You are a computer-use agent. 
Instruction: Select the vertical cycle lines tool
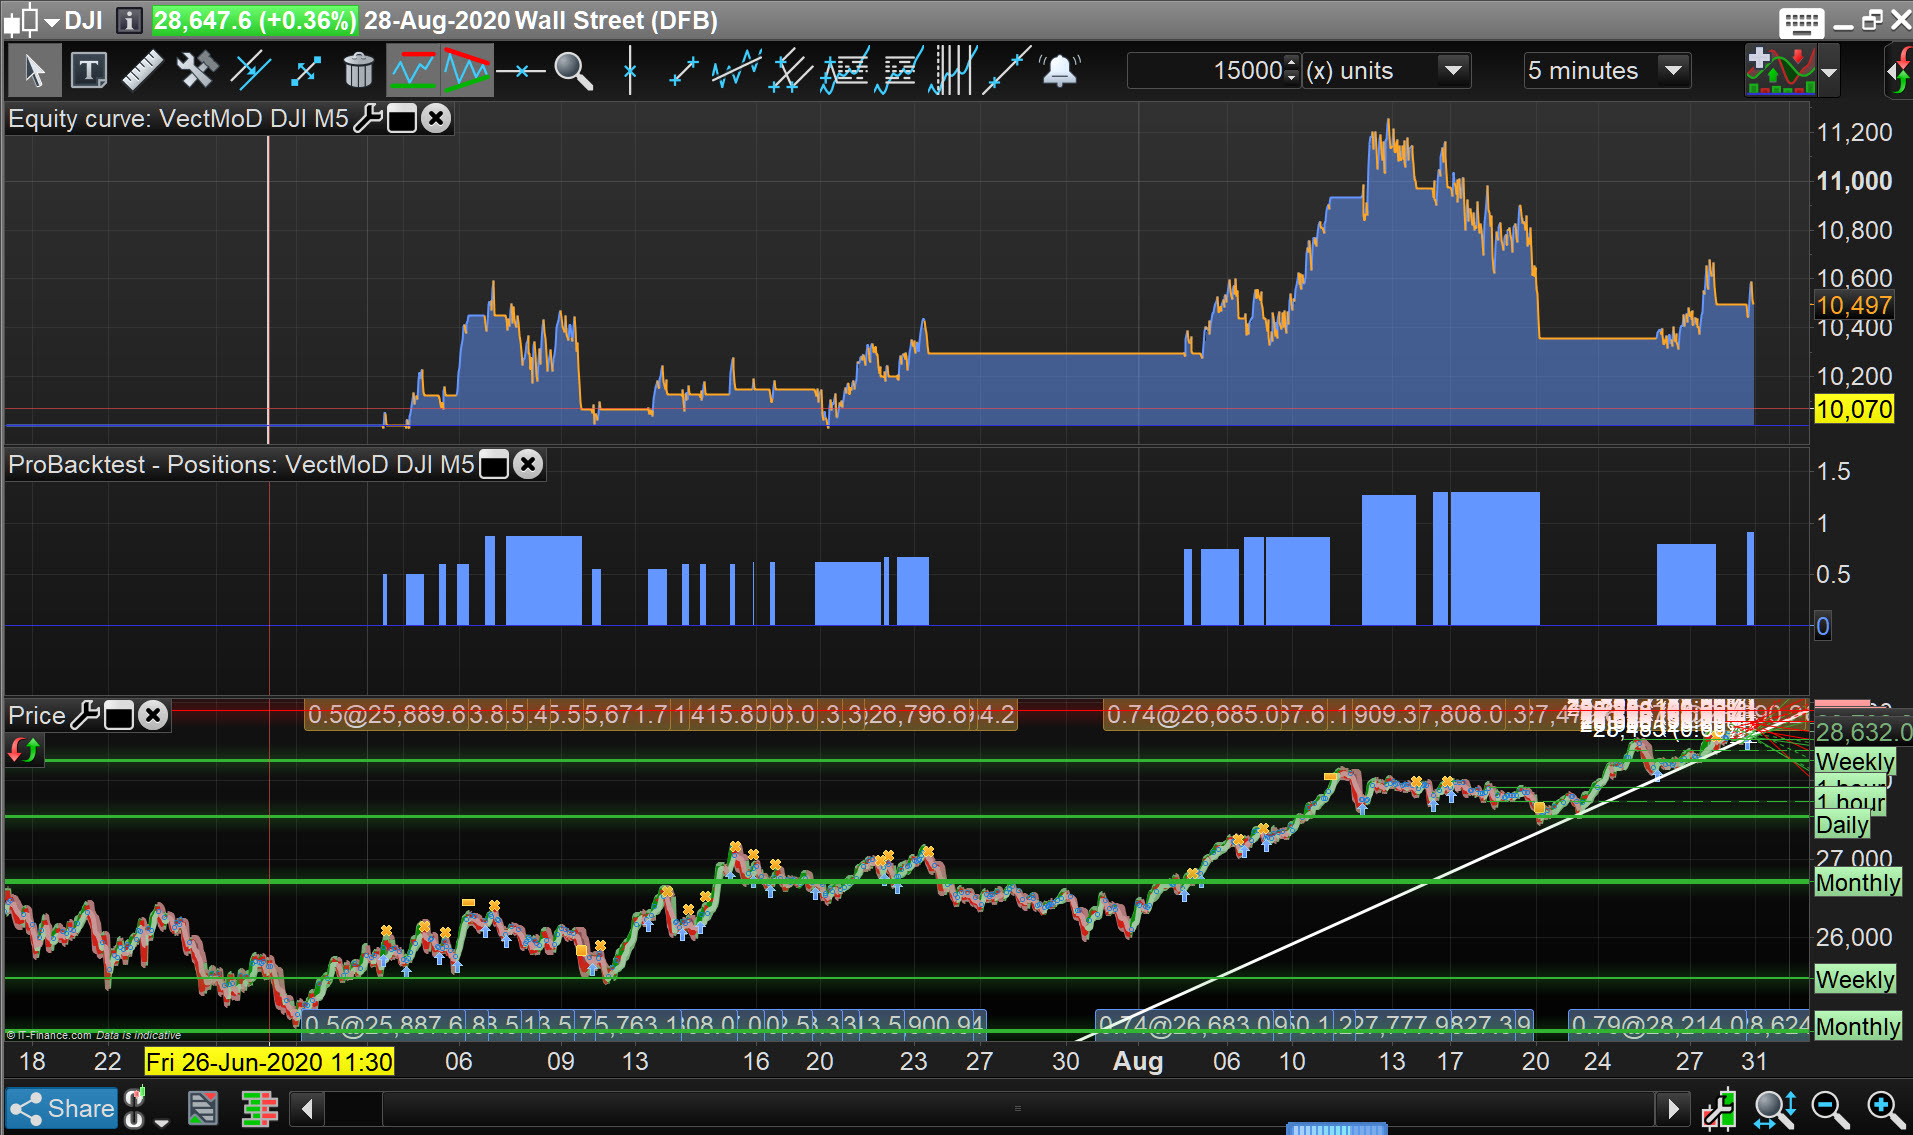coord(952,71)
